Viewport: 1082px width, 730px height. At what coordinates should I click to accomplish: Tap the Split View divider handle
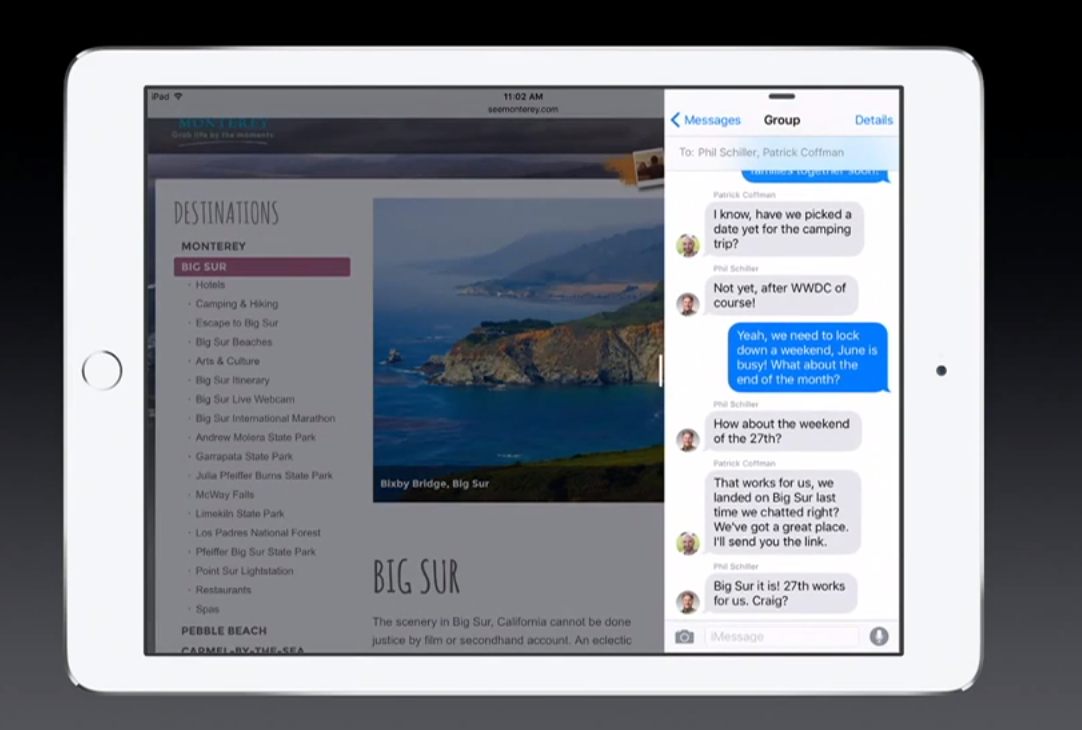pyautogui.click(x=662, y=372)
